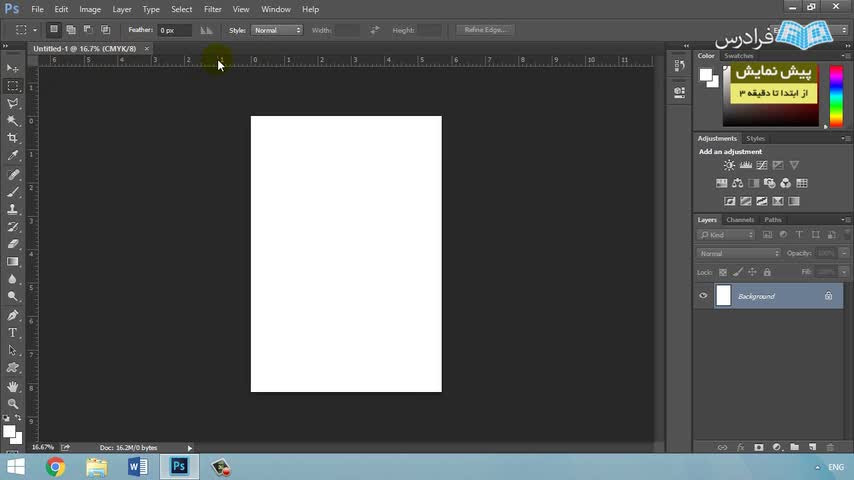
Task: Select the Healing Brush tool
Action: [13, 174]
